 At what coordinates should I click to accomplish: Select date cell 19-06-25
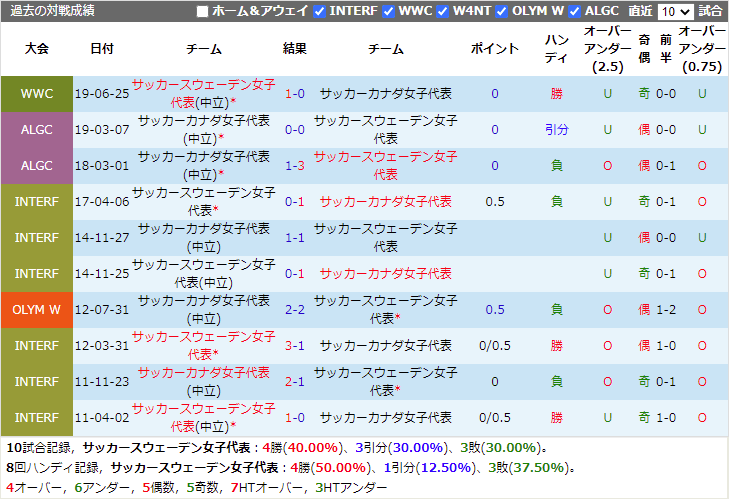[102, 94]
